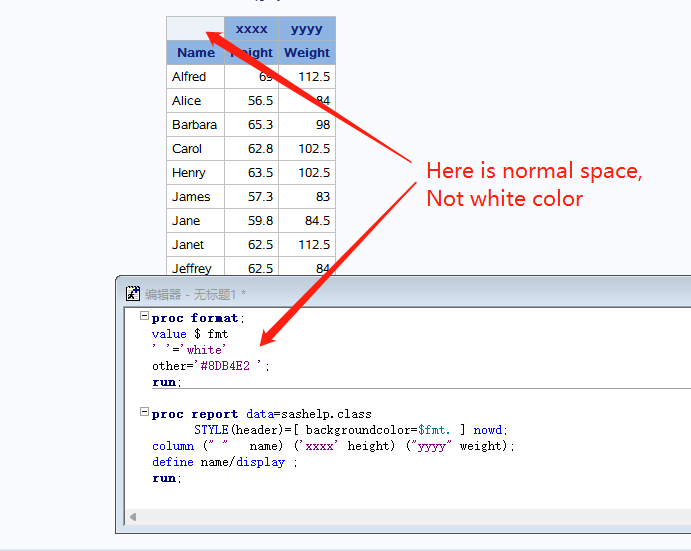Select the 'Alfred' row name cell
This screenshot has height=551, width=691.
click(189, 77)
